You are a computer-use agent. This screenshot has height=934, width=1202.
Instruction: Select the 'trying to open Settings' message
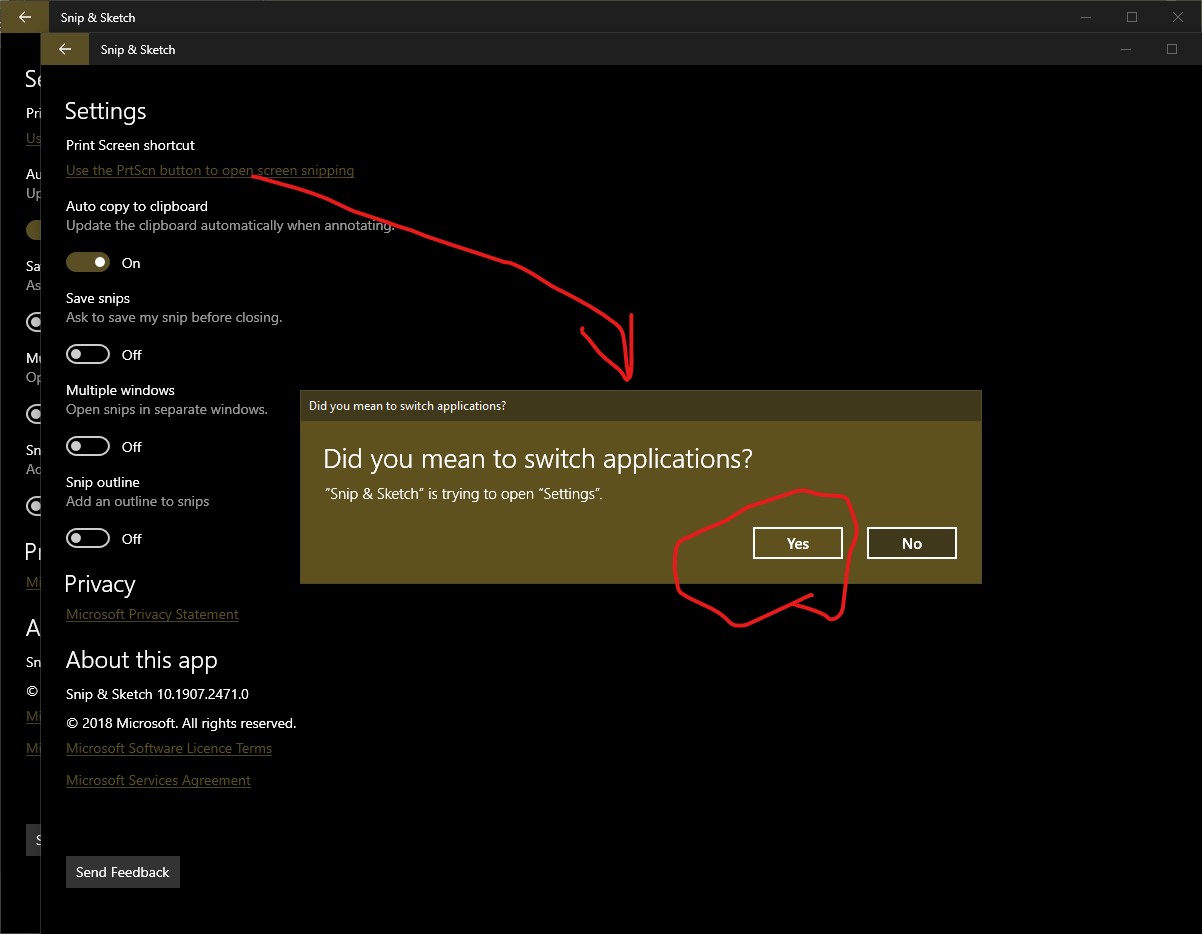click(x=465, y=494)
